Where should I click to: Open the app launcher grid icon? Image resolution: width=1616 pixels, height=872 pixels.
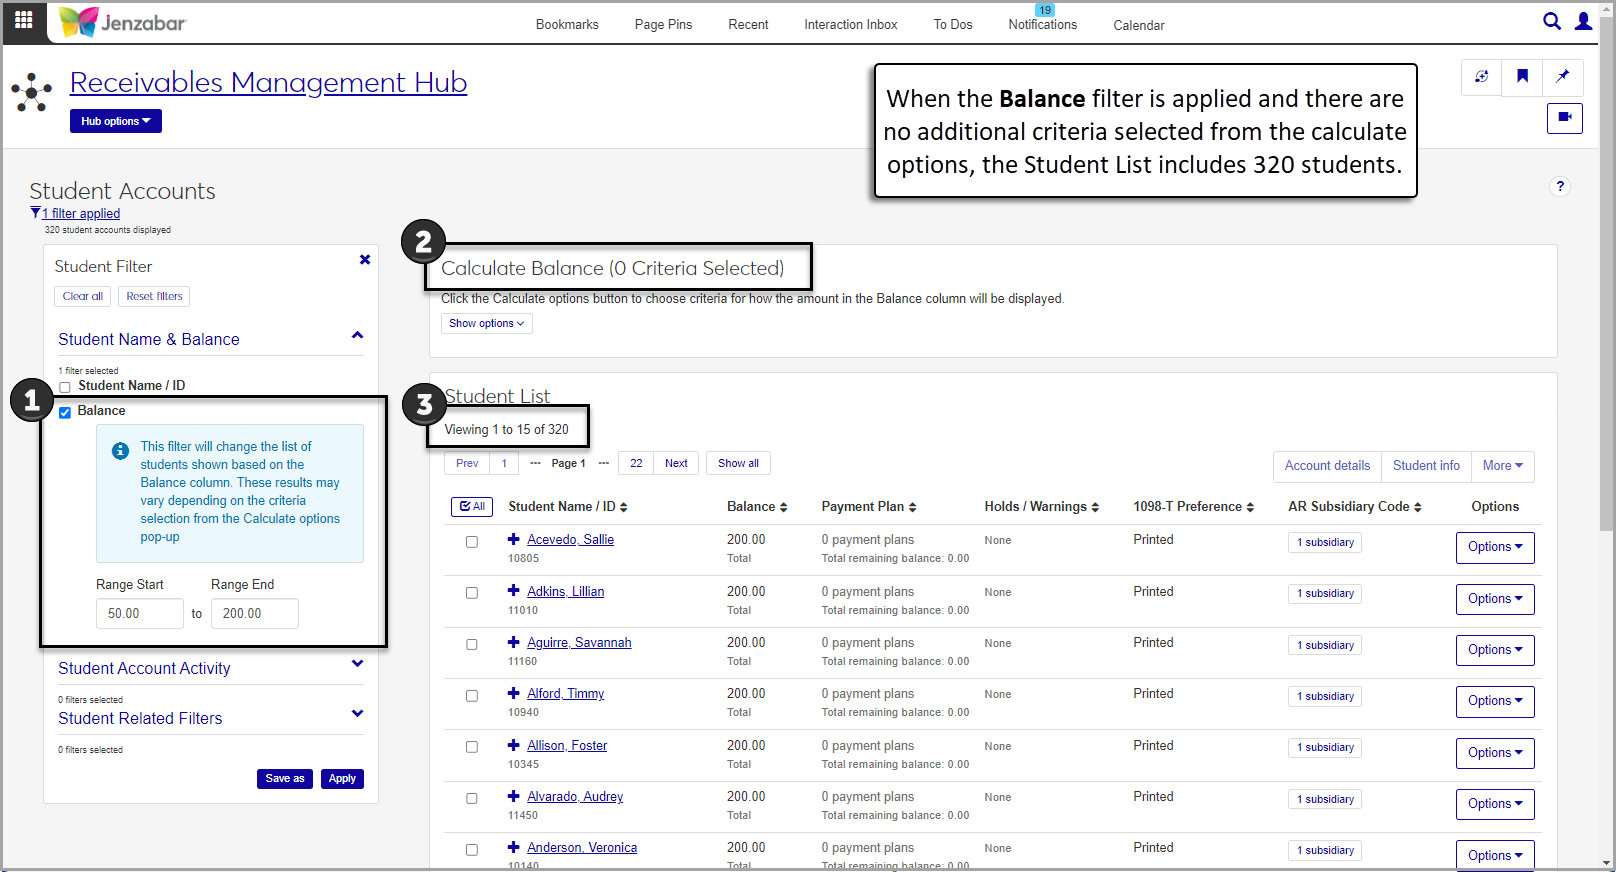click(x=24, y=20)
